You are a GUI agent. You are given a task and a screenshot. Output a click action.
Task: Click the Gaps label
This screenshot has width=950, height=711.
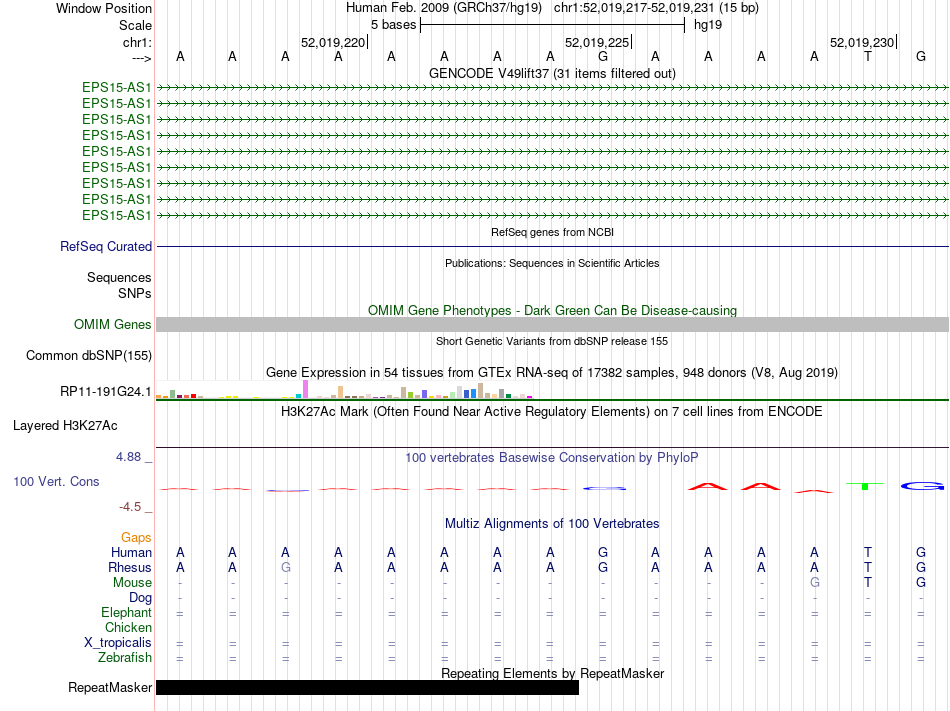tap(136, 538)
